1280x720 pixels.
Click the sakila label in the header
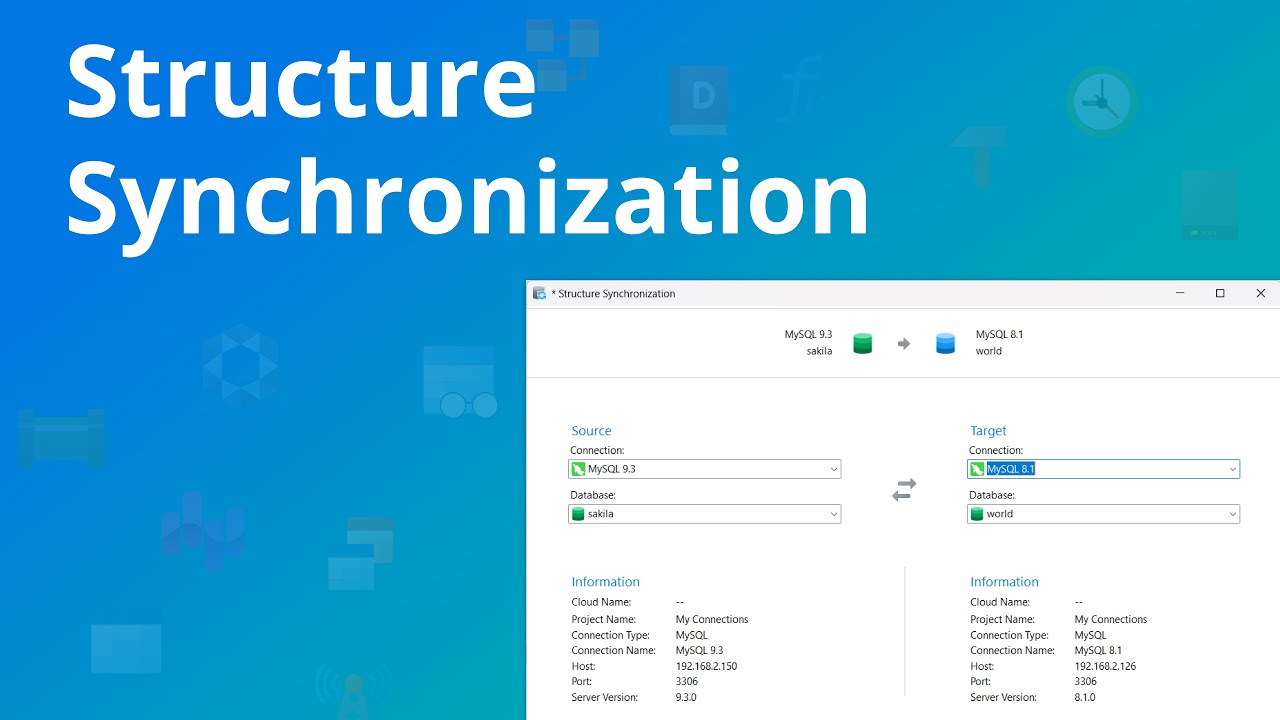click(819, 351)
